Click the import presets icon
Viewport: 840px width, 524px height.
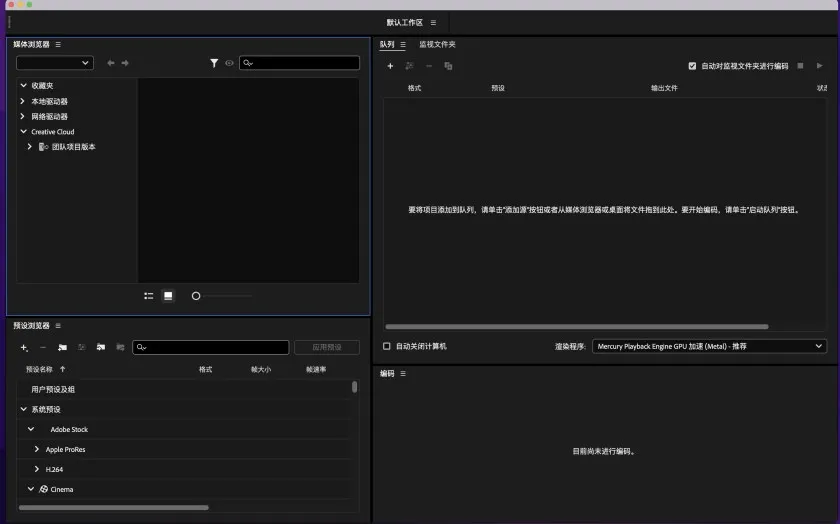pos(101,347)
